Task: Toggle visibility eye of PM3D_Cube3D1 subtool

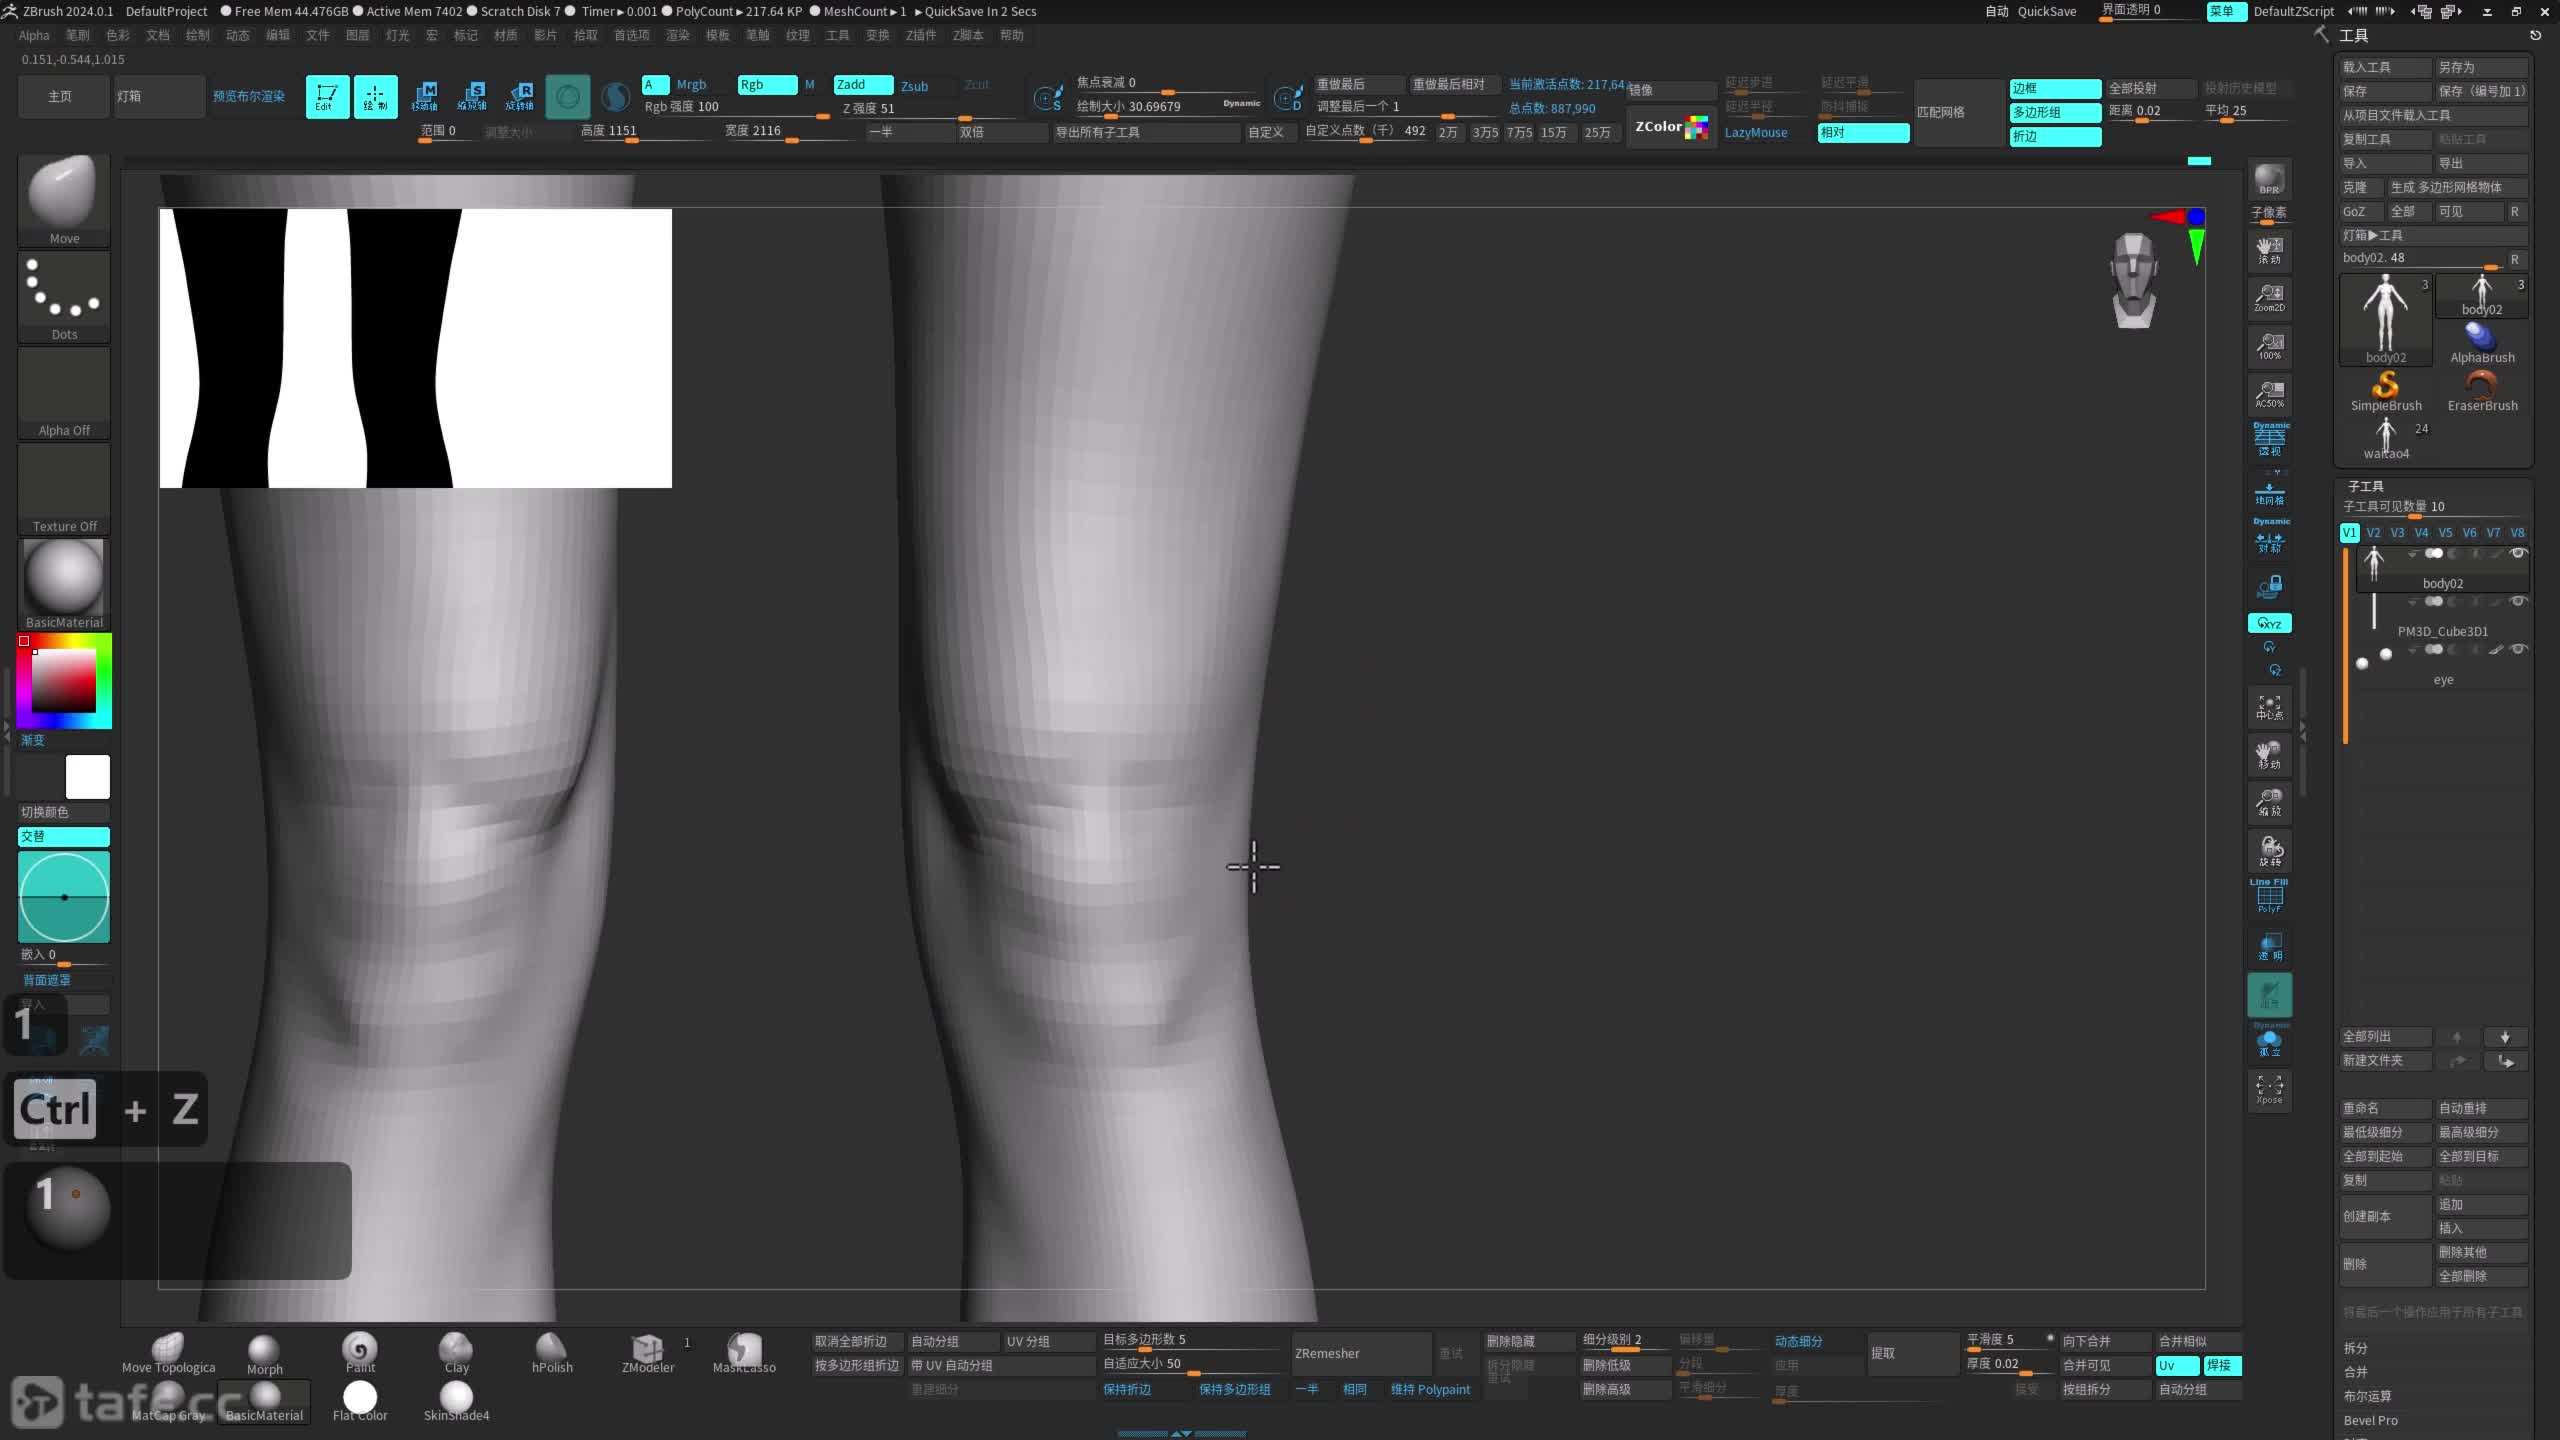Action: pyautogui.click(x=2518, y=602)
